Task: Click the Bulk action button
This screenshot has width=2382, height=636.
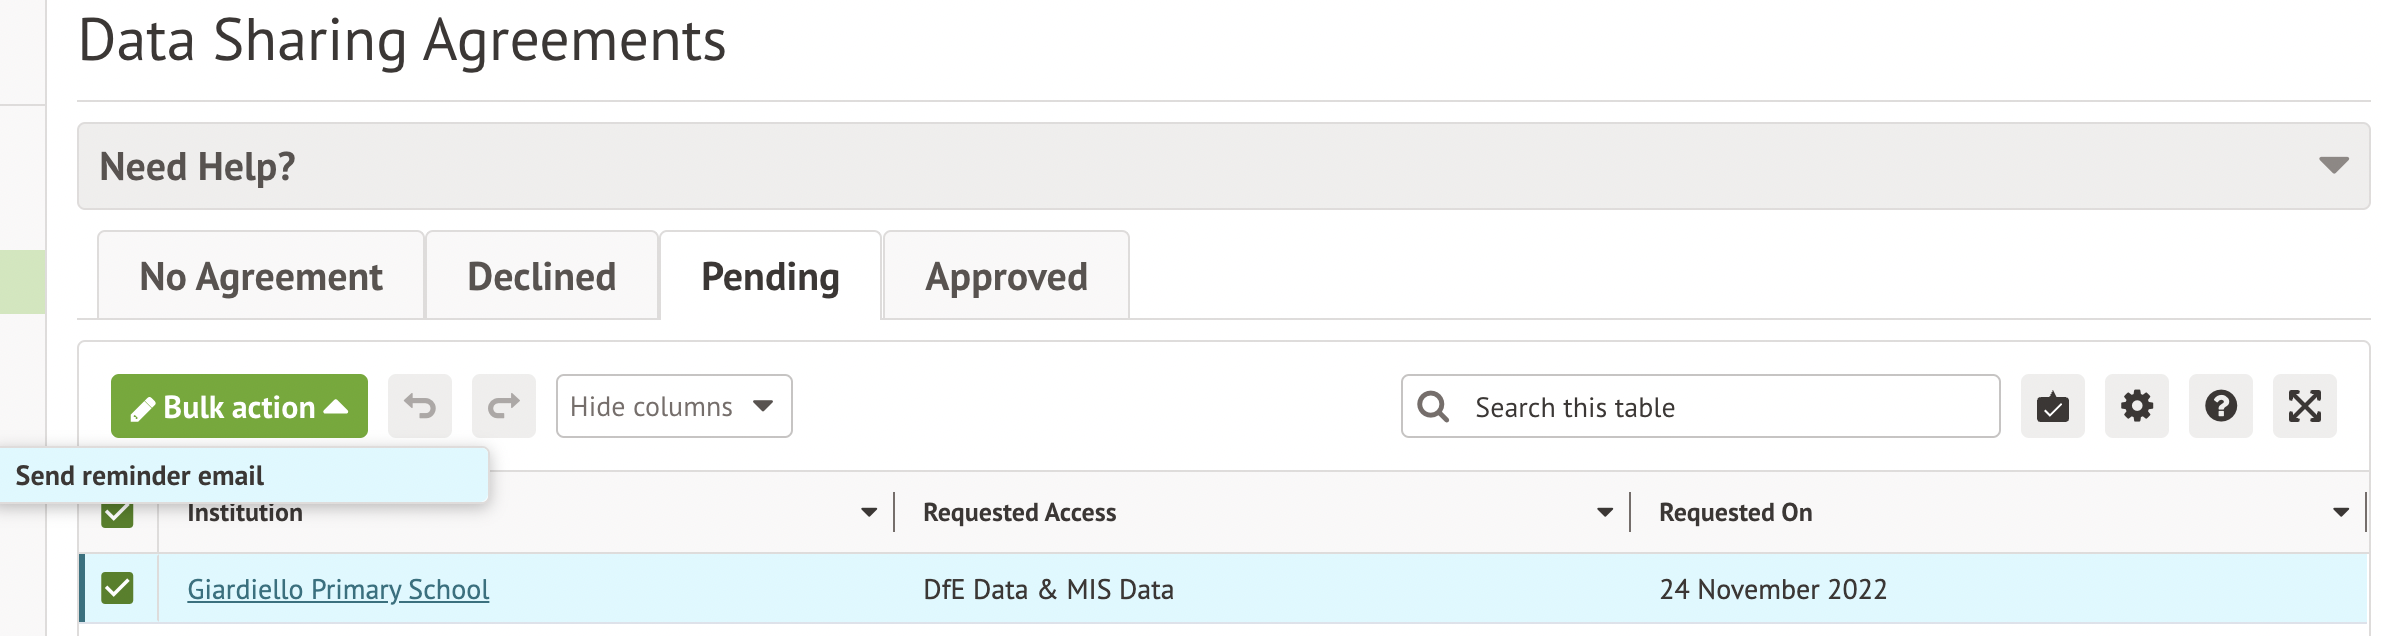Action: [239, 406]
